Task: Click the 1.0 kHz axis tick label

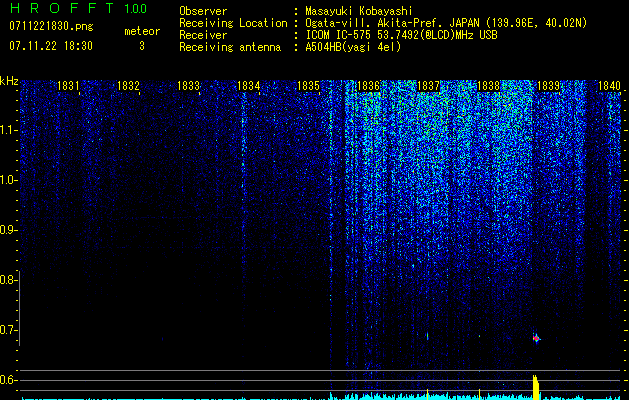Action: 8,180
